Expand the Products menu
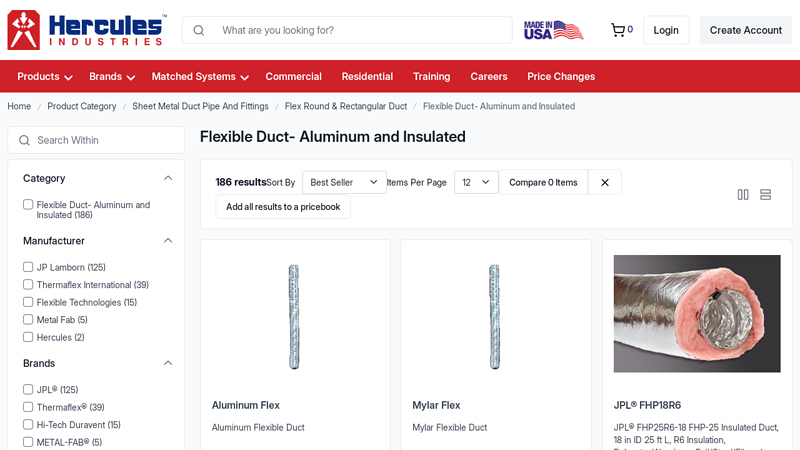This screenshot has width=800, height=450. (x=45, y=77)
